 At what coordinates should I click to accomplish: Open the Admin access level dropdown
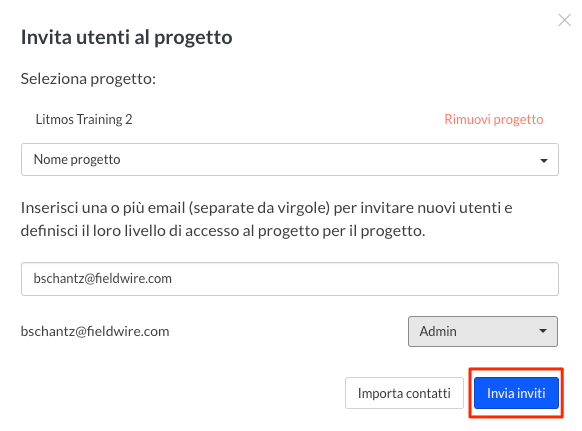[x=483, y=332]
